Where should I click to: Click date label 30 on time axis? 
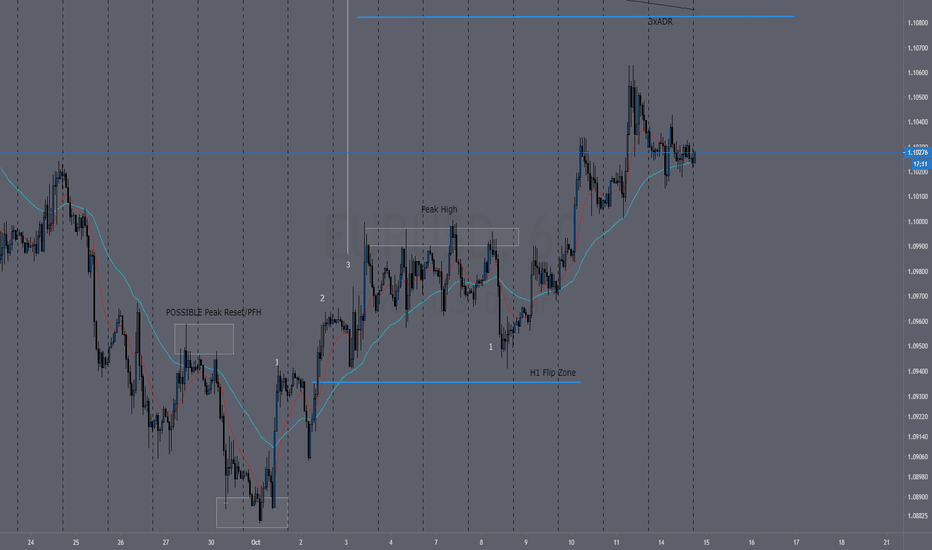211,542
